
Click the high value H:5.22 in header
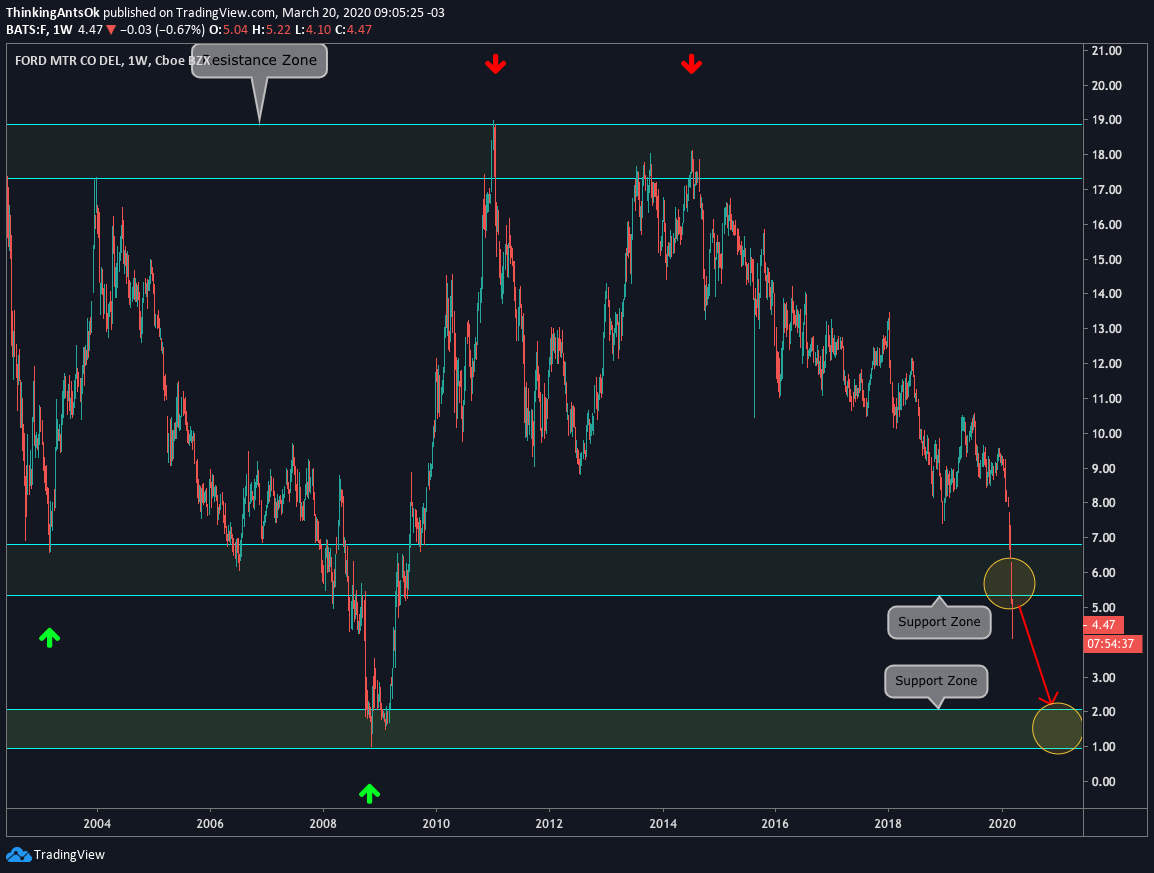click(271, 30)
